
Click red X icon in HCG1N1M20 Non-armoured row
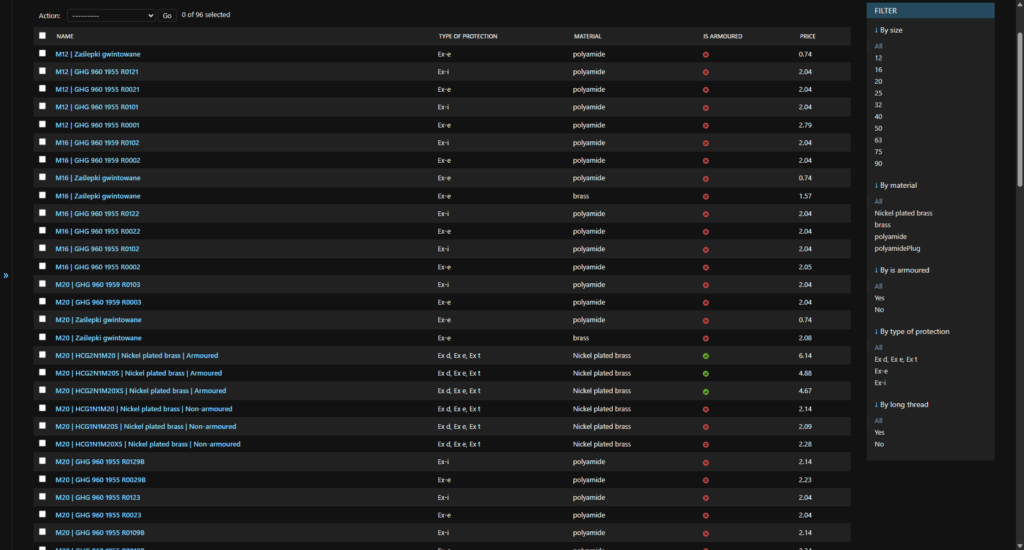click(x=706, y=409)
